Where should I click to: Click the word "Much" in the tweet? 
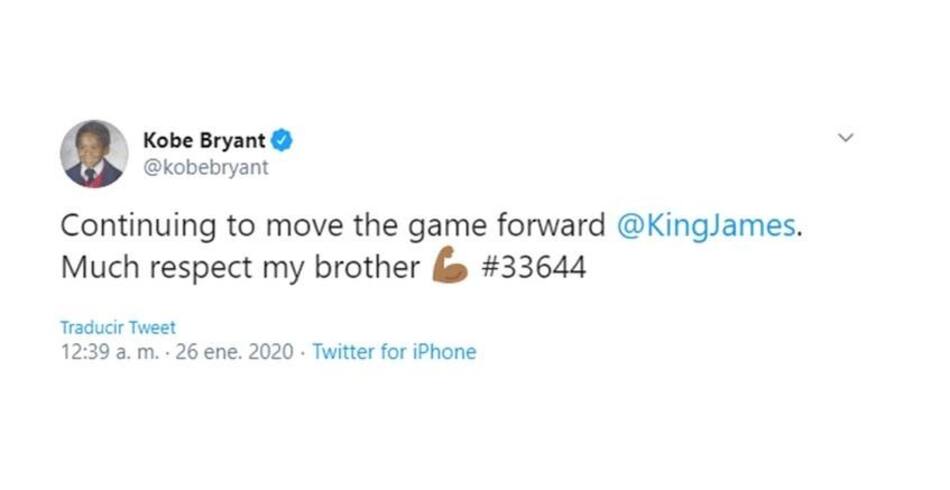click(100, 270)
